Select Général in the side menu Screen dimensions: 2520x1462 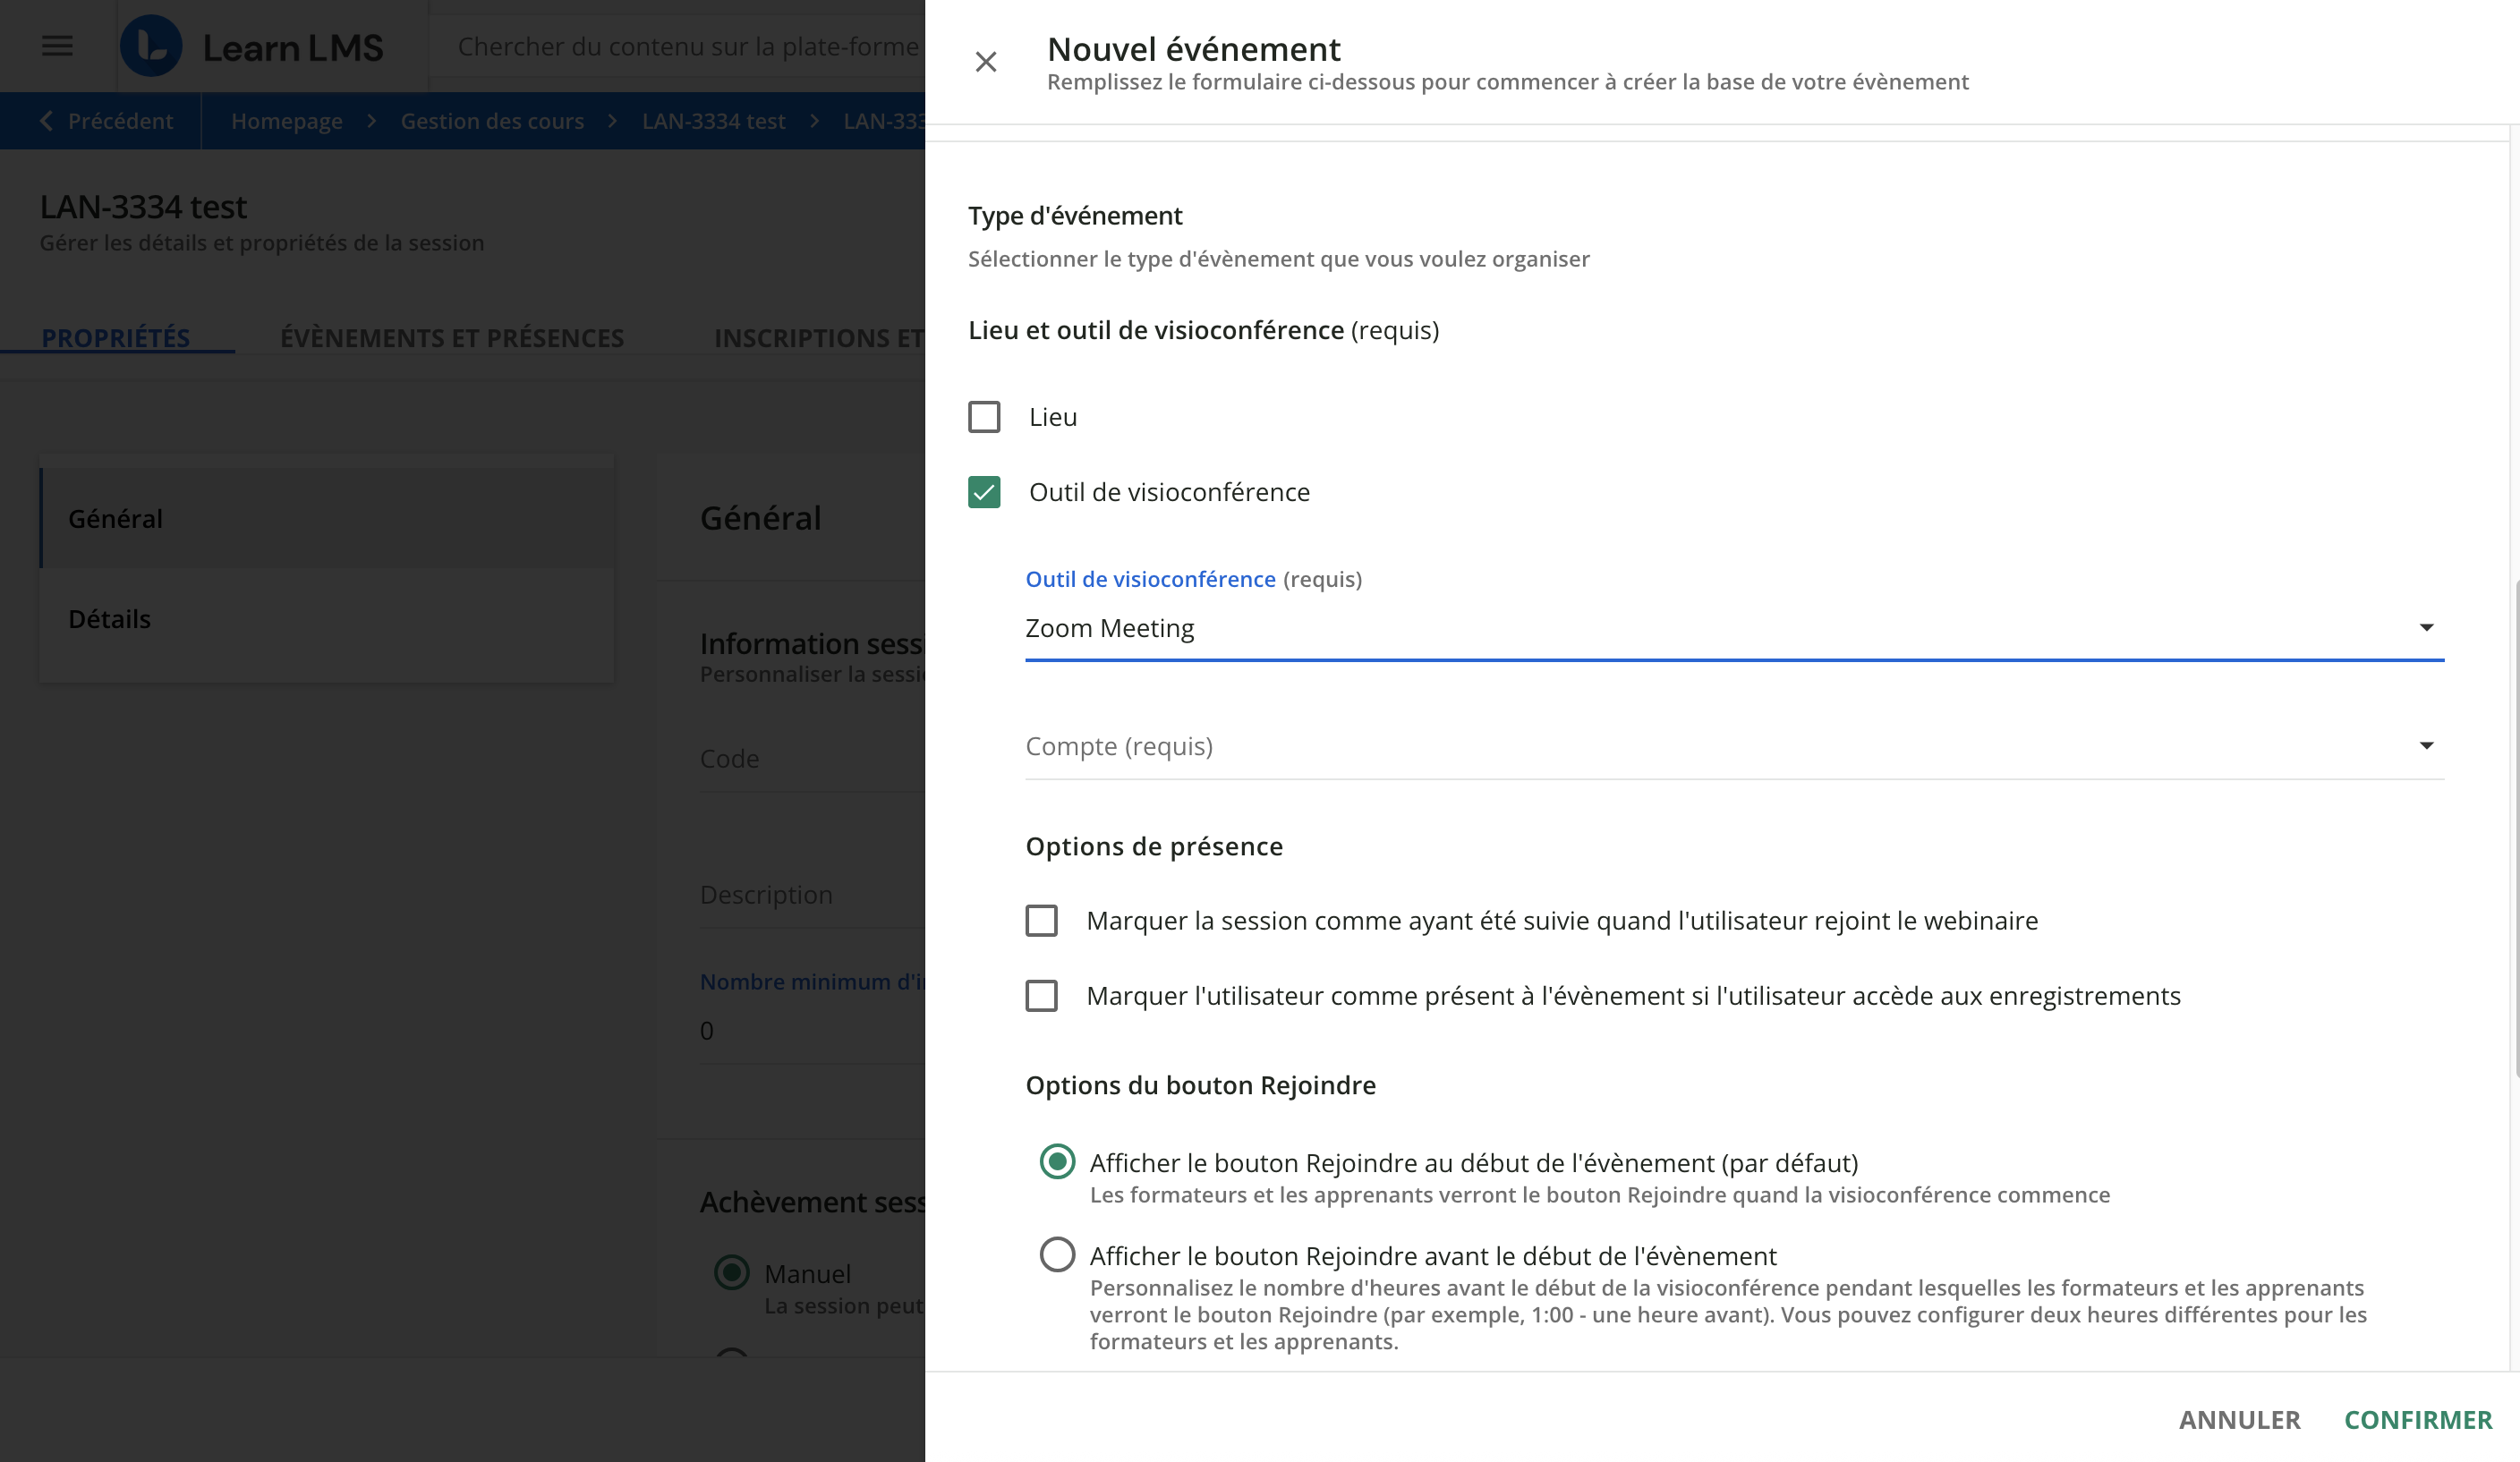tap(326, 518)
